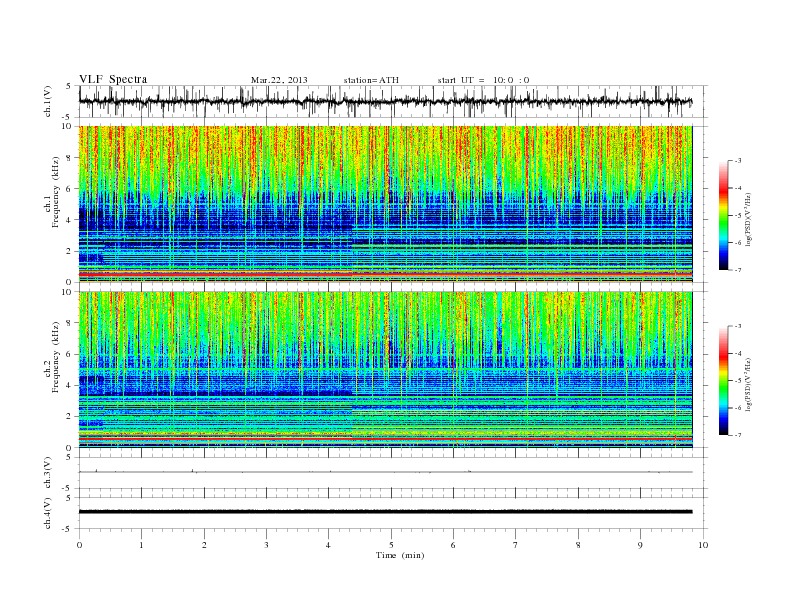Select the upper colorbar 'log(PSD)(V²/Hz)' label
Viewport: 792px width, 612px height.
tap(748, 219)
